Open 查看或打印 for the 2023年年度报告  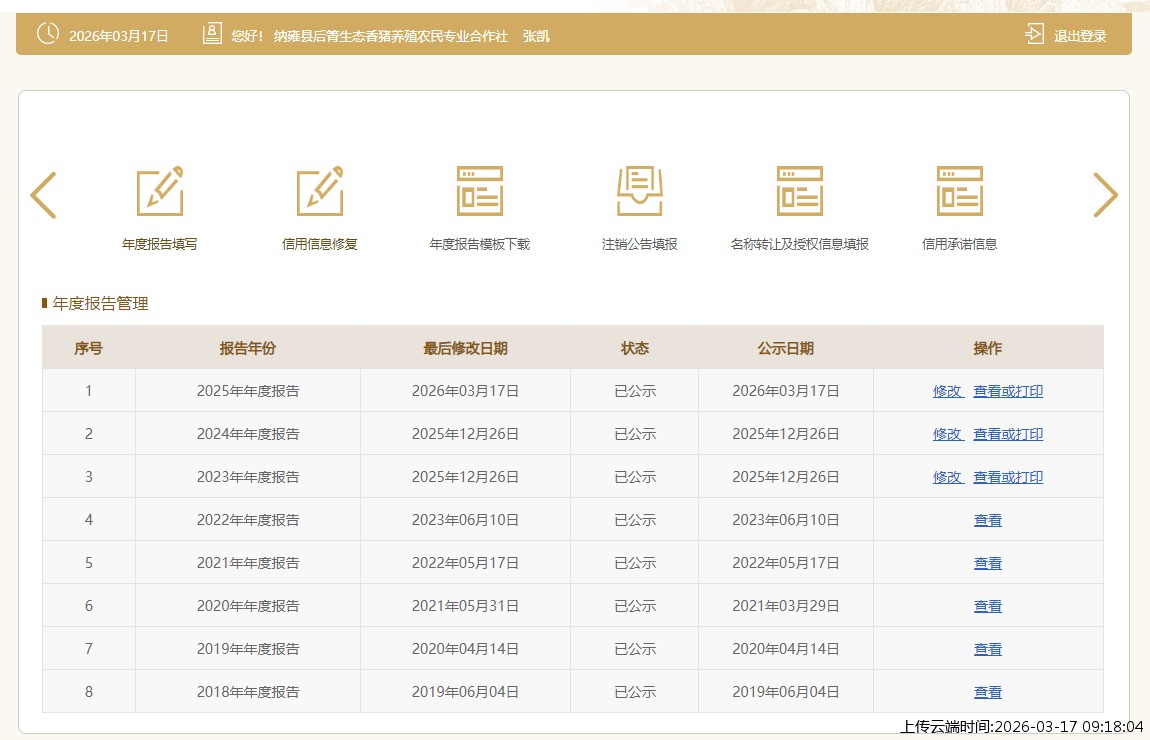pos(1008,477)
